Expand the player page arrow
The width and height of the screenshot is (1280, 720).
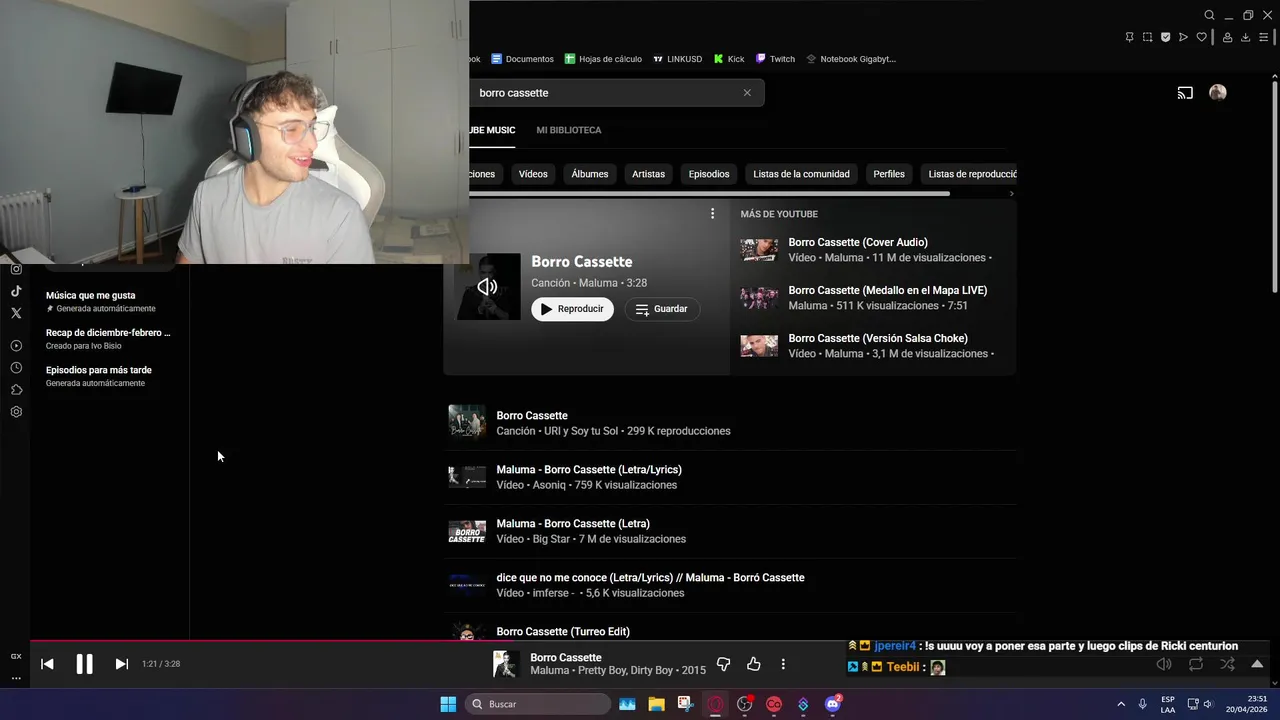coord(1257,664)
